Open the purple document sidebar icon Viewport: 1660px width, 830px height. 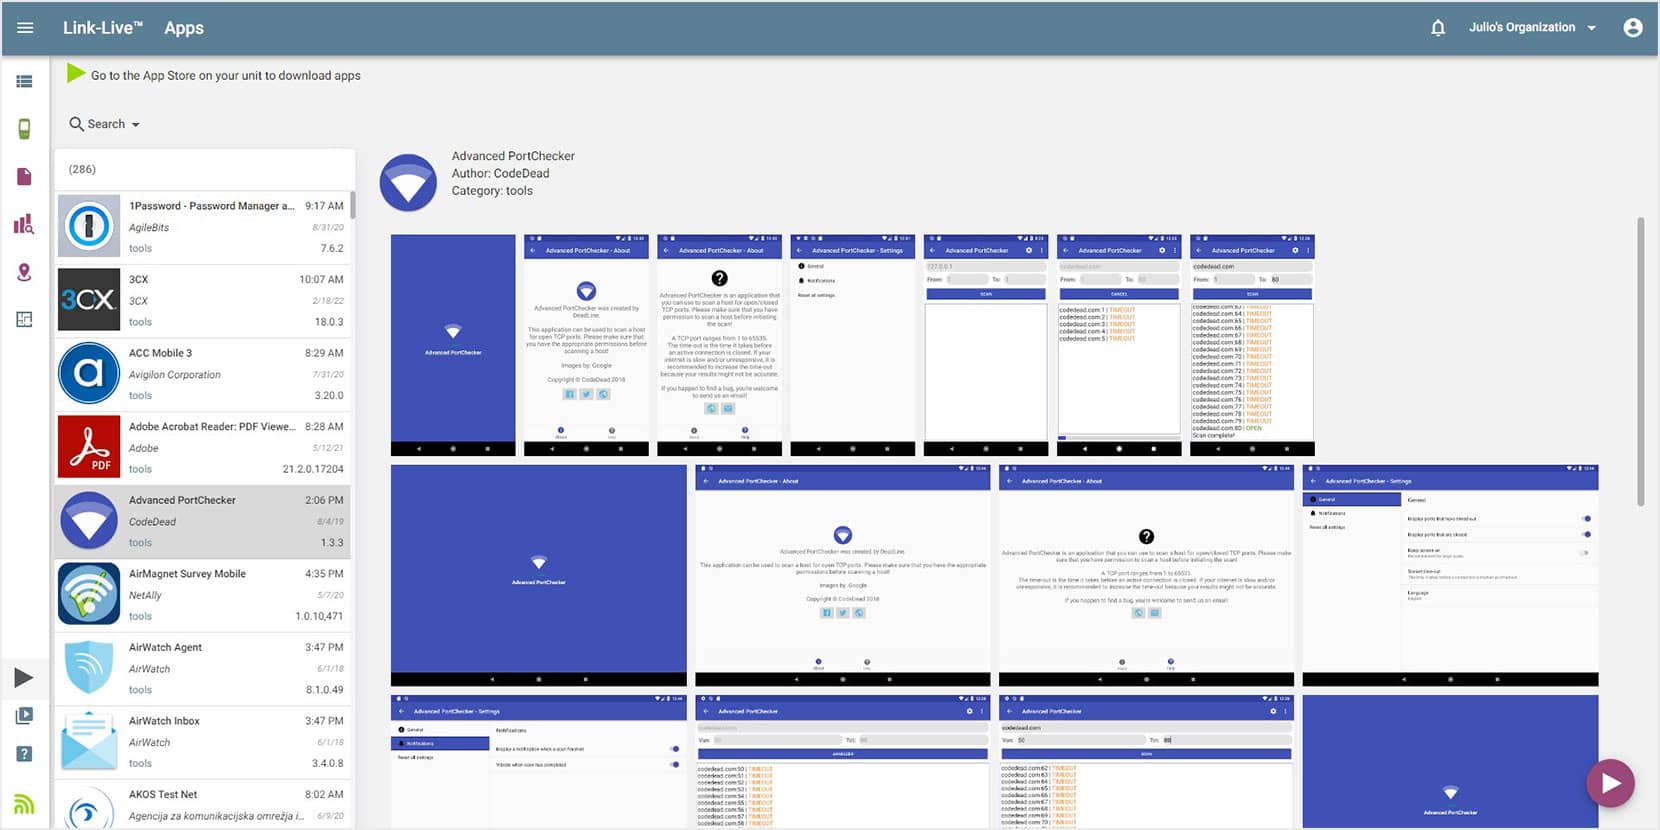tap(24, 177)
